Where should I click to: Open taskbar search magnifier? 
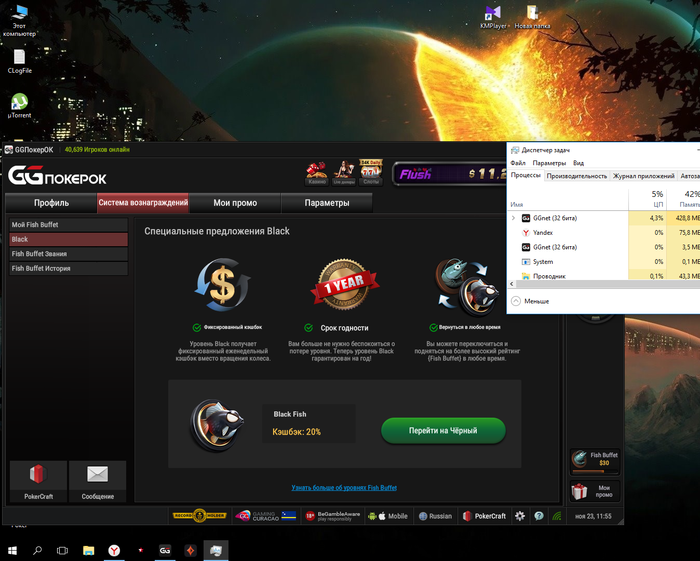point(38,551)
